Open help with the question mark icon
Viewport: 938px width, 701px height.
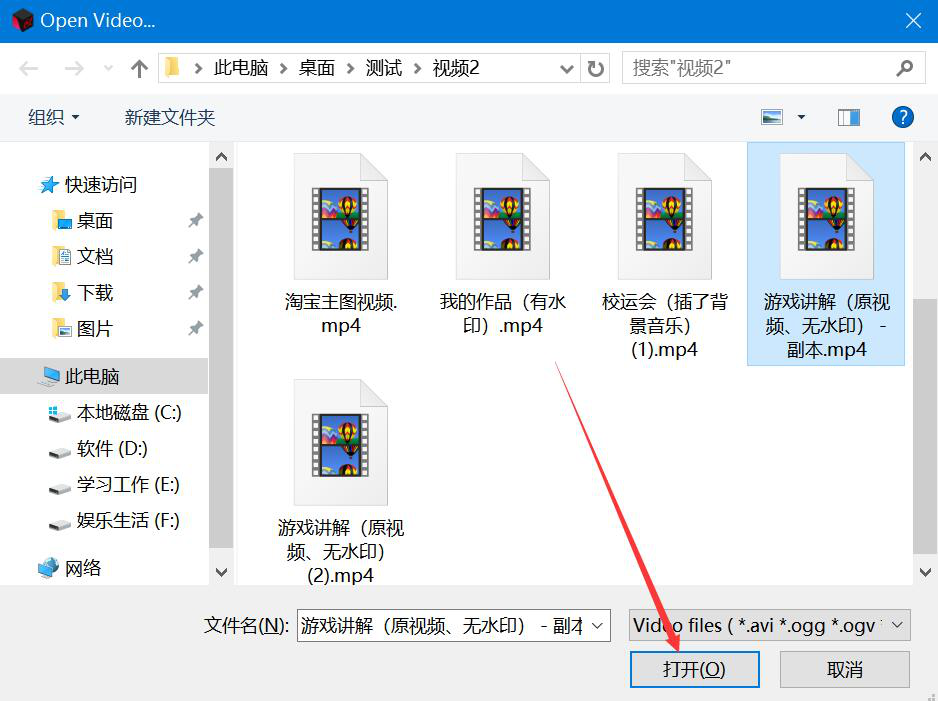pos(902,117)
